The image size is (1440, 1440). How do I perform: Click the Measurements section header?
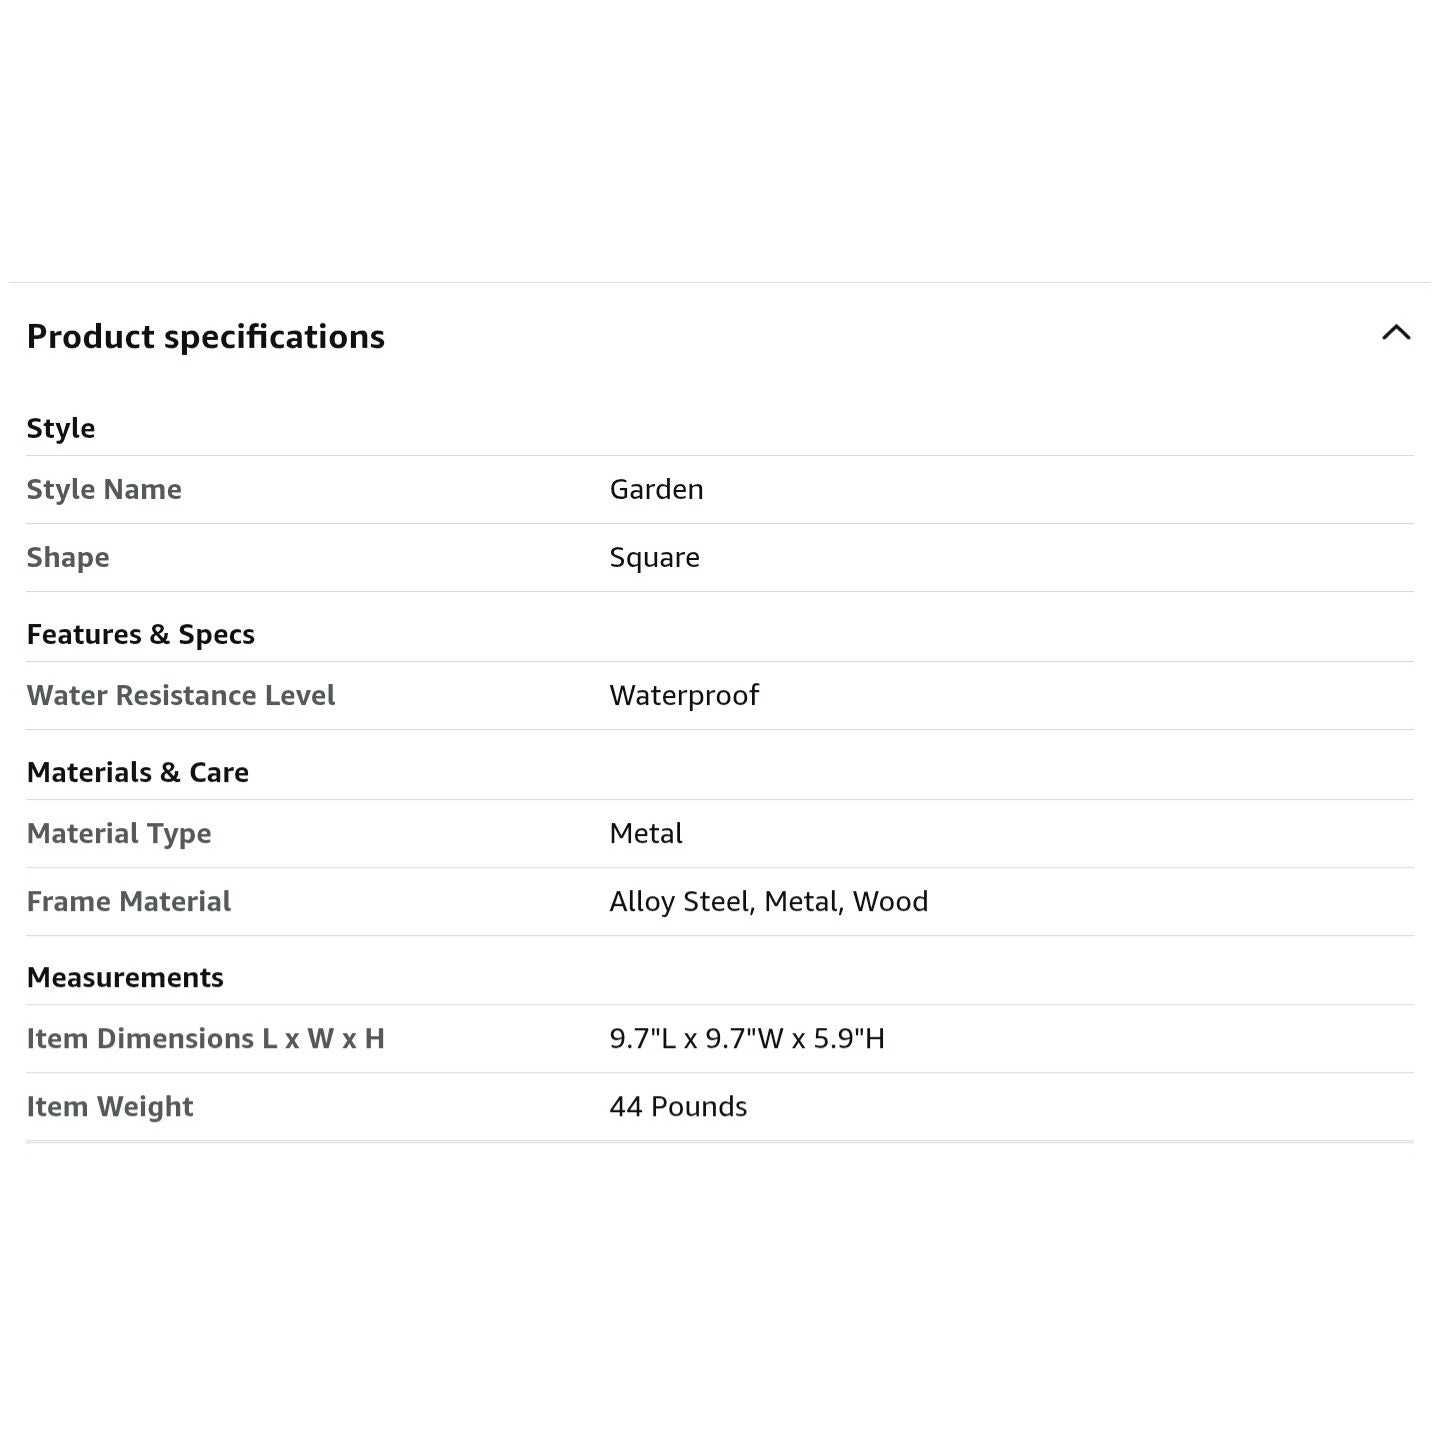coord(125,977)
